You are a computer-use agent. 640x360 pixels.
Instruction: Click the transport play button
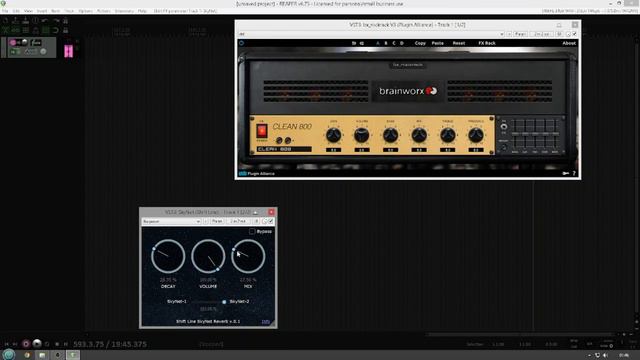point(37,344)
